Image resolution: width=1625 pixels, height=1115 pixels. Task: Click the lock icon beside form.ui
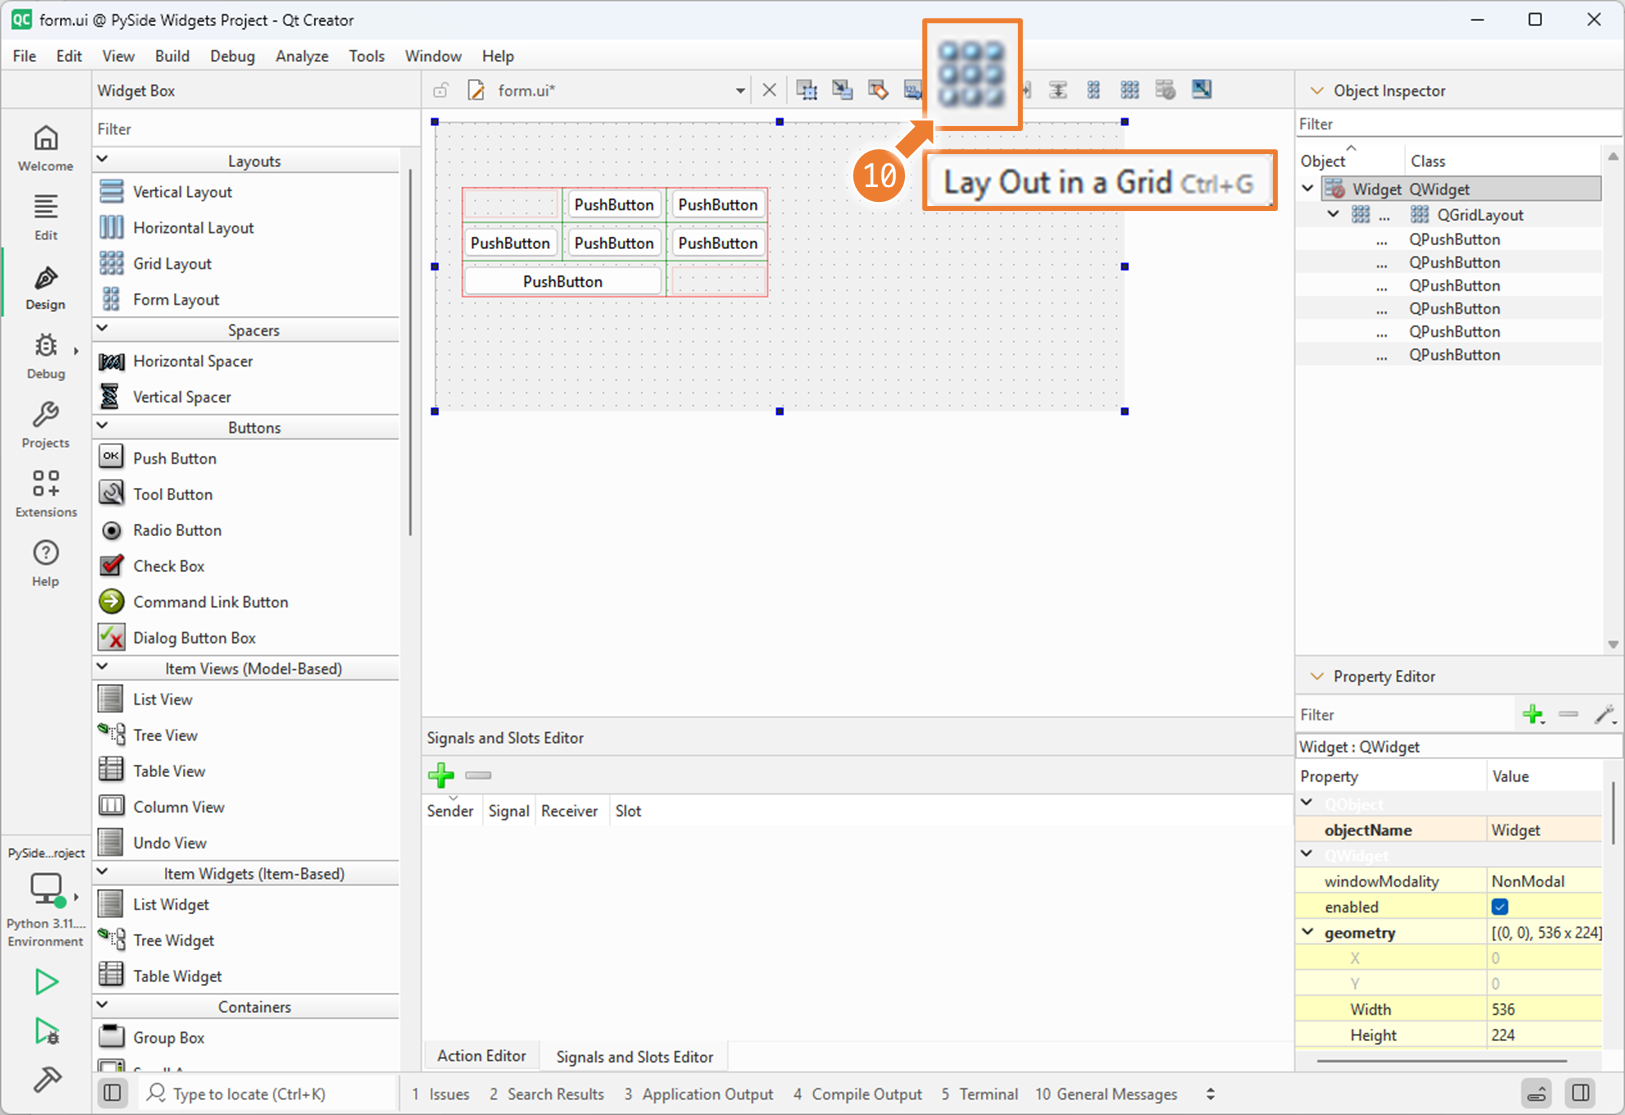(440, 91)
